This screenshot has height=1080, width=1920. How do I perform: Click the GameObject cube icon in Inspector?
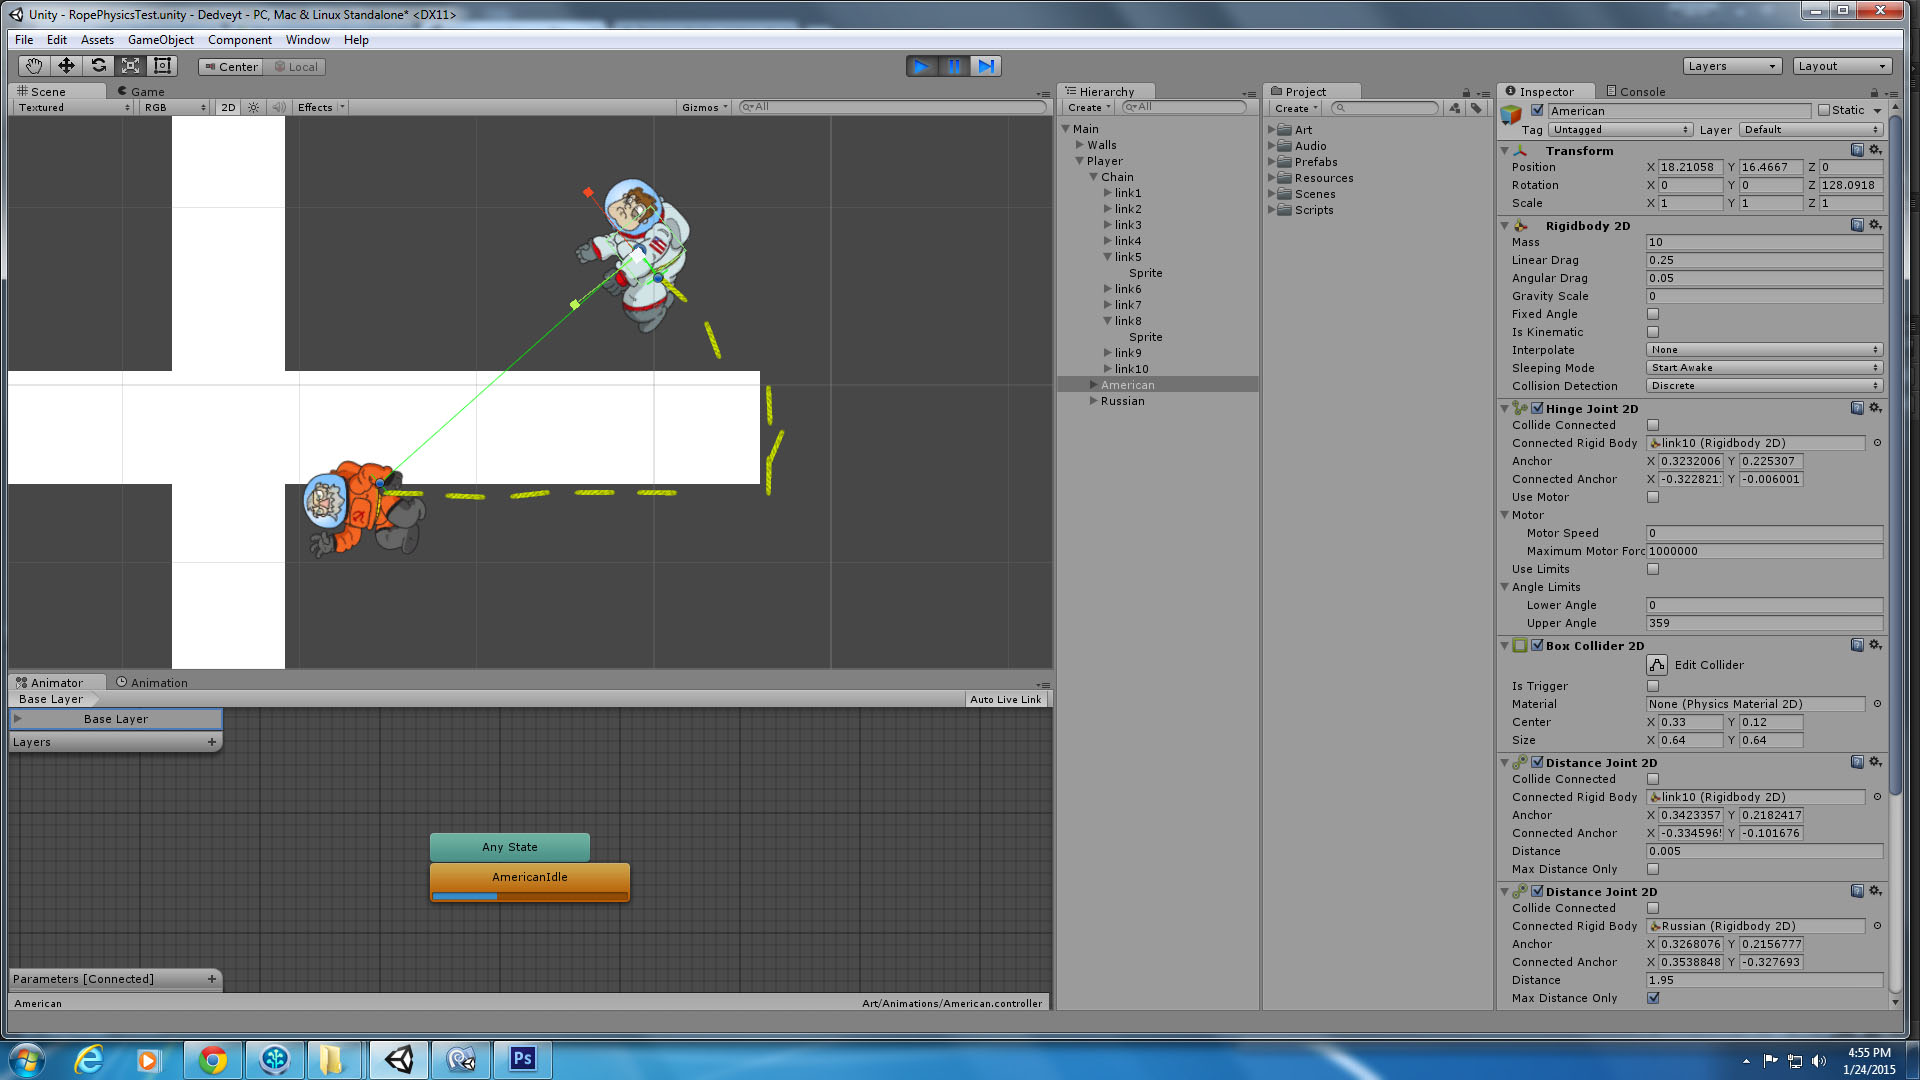[x=1511, y=116]
